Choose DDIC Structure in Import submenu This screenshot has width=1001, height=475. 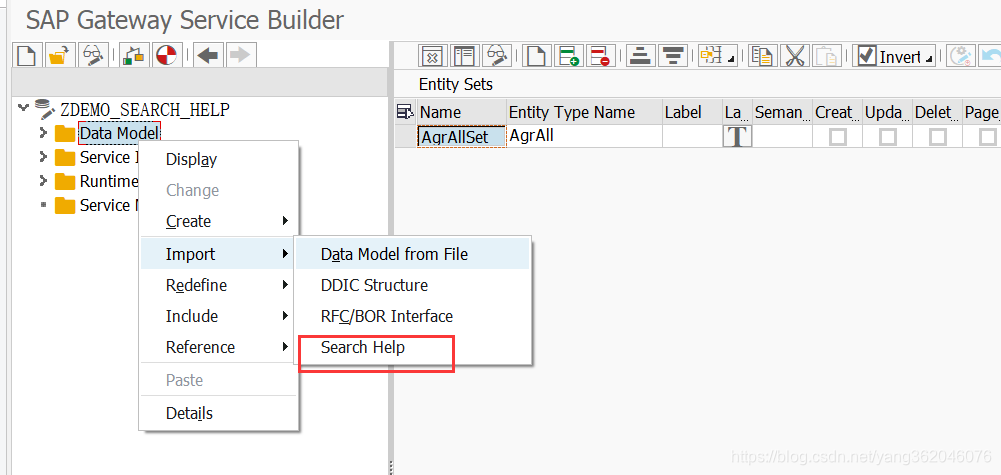(x=412, y=285)
